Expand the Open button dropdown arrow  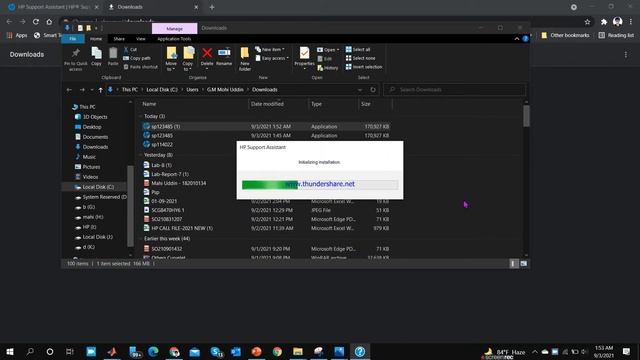click(338, 50)
